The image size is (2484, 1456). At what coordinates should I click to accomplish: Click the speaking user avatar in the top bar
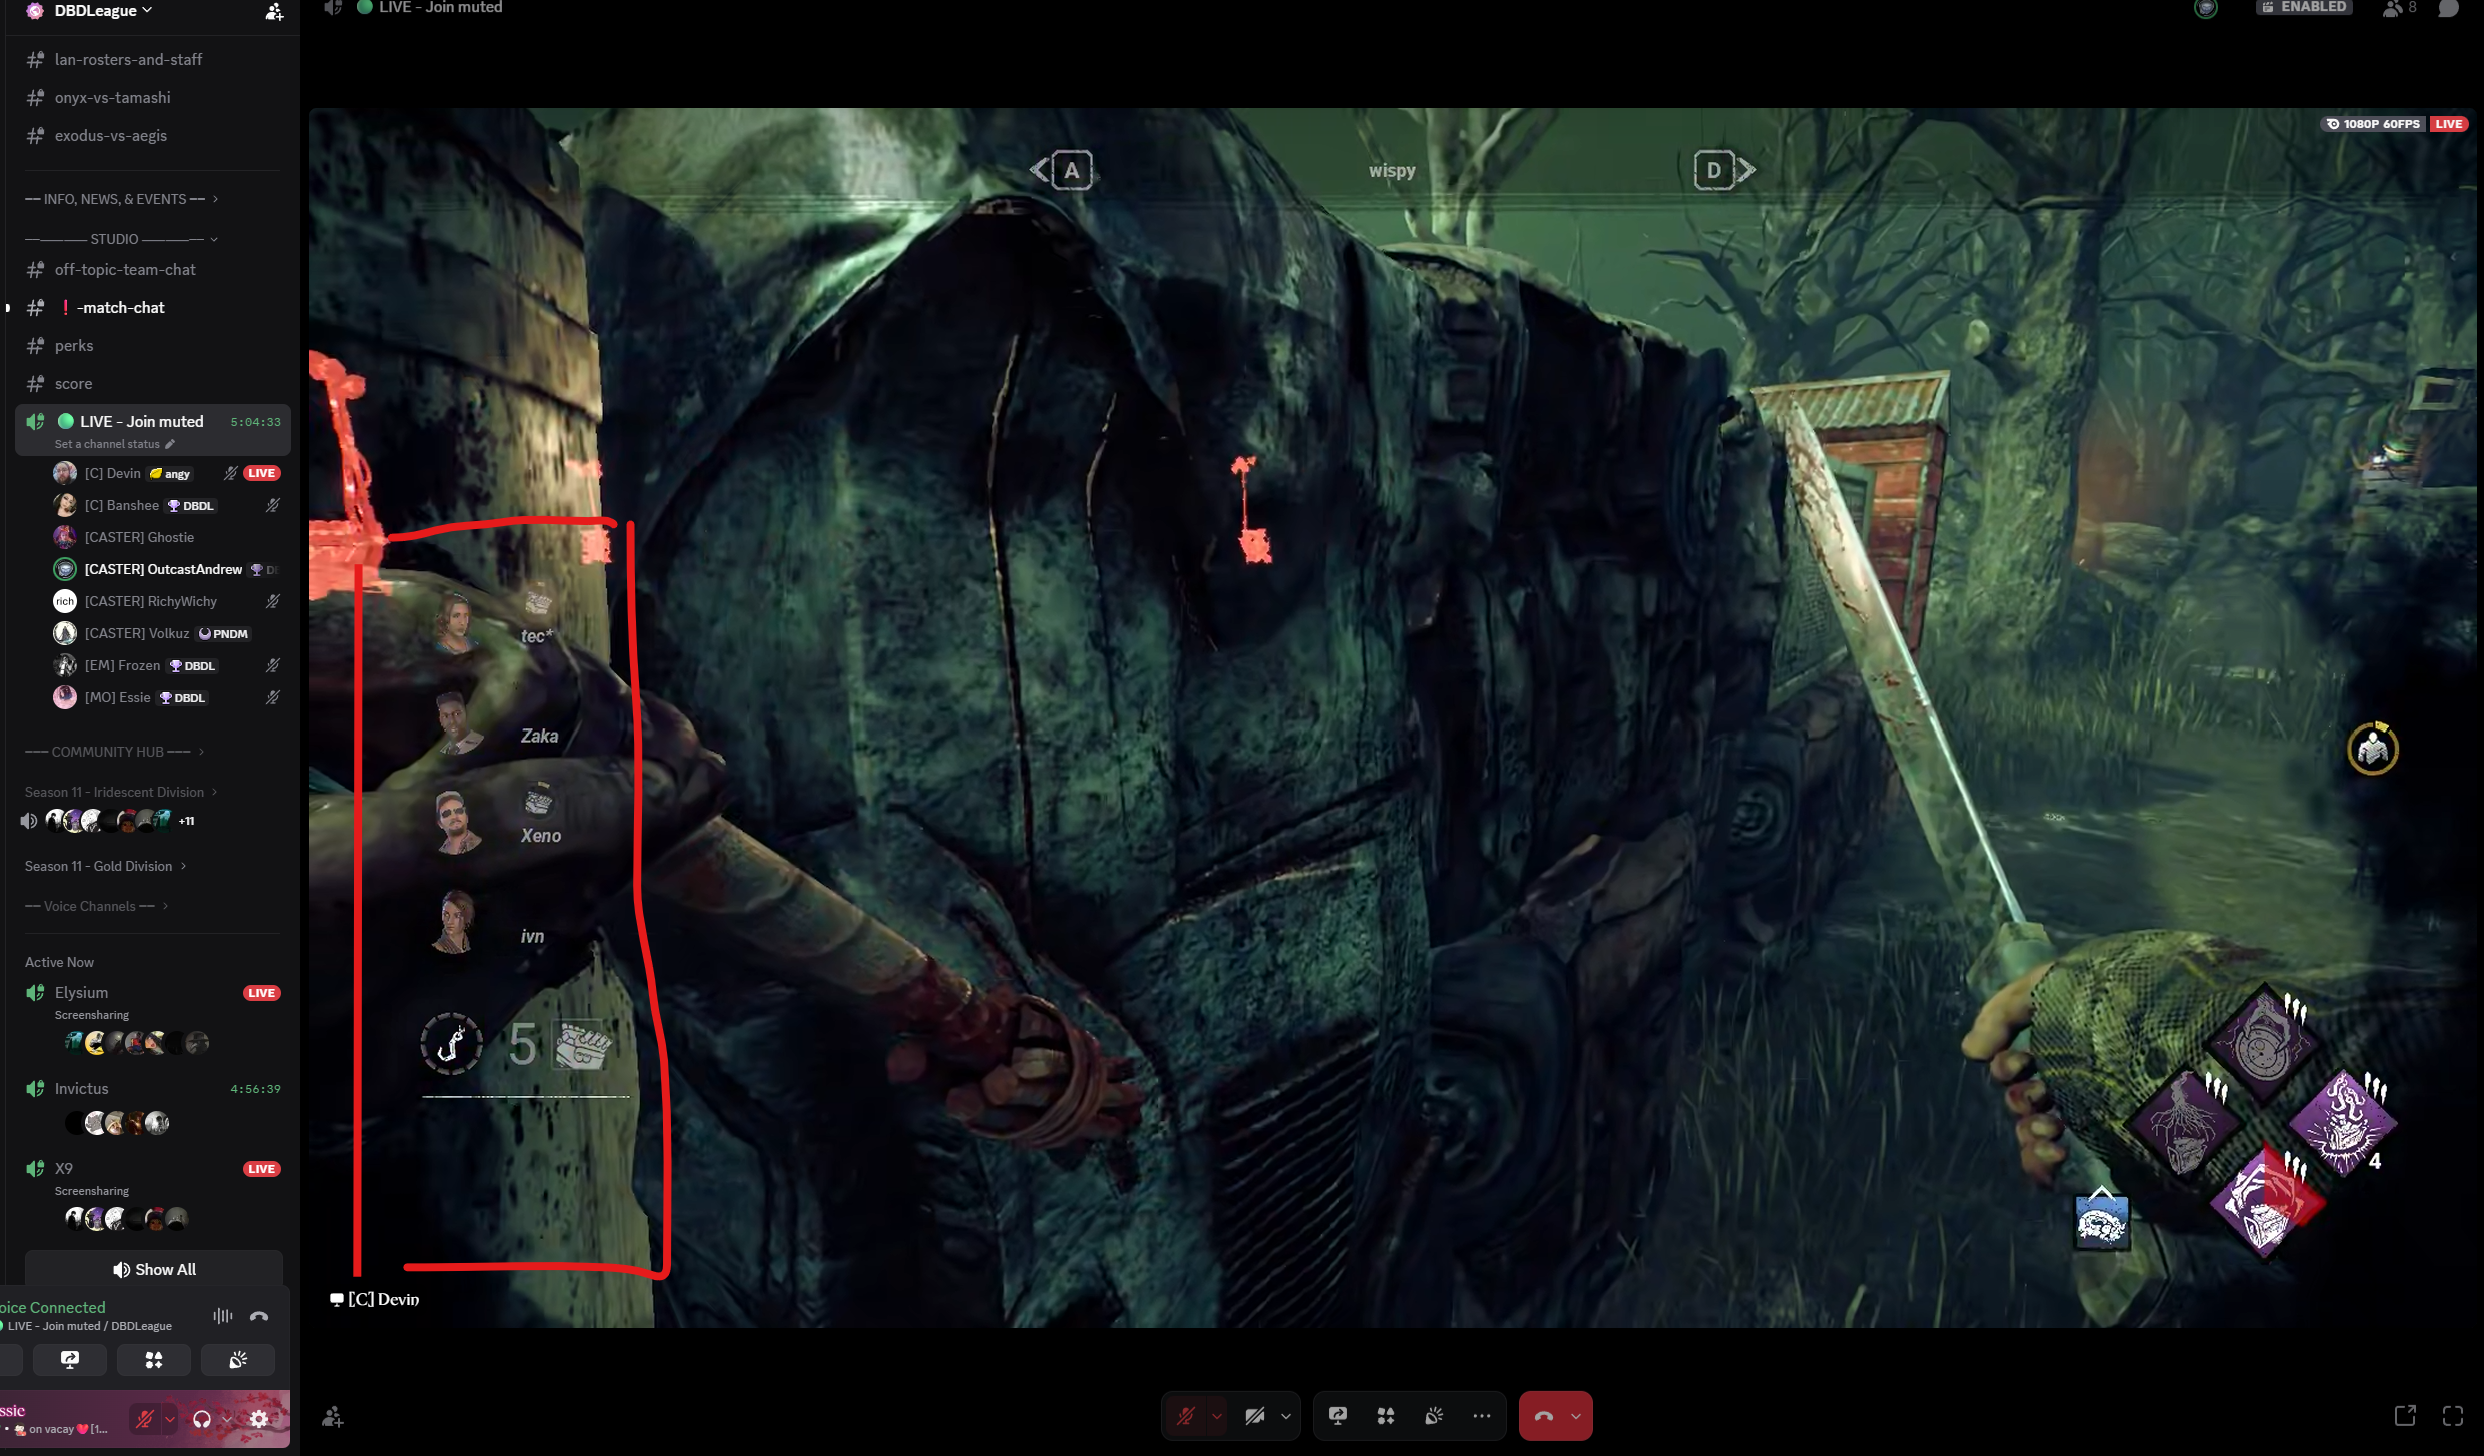(2205, 8)
